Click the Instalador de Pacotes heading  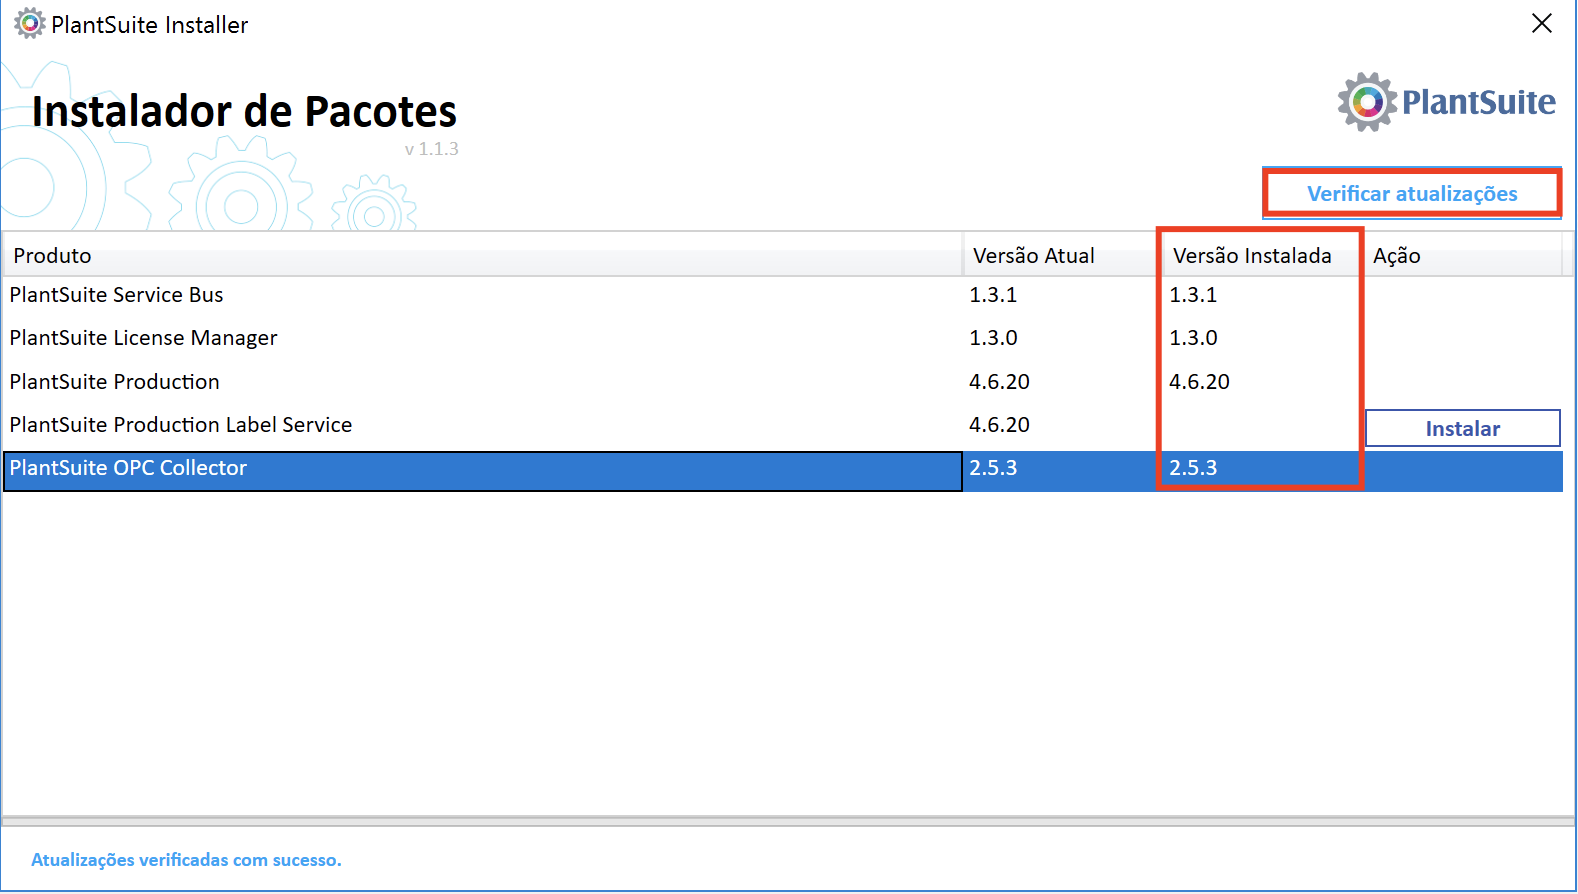[x=244, y=111]
